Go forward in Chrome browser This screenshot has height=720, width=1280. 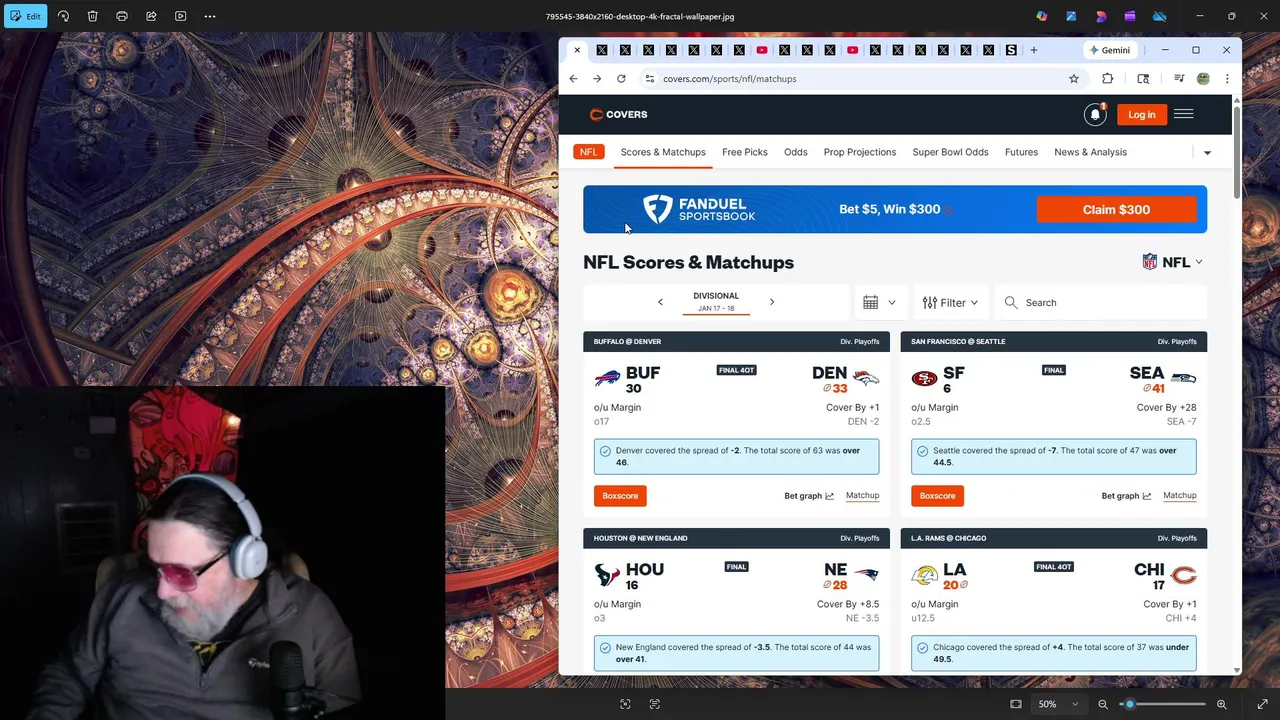click(597, 79)
